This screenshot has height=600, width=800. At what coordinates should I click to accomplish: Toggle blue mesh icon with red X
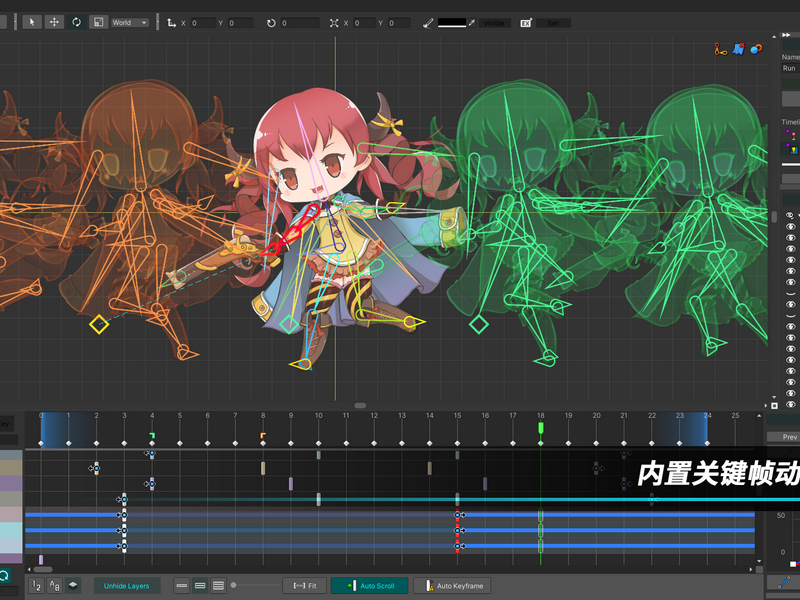coord(739,49)
